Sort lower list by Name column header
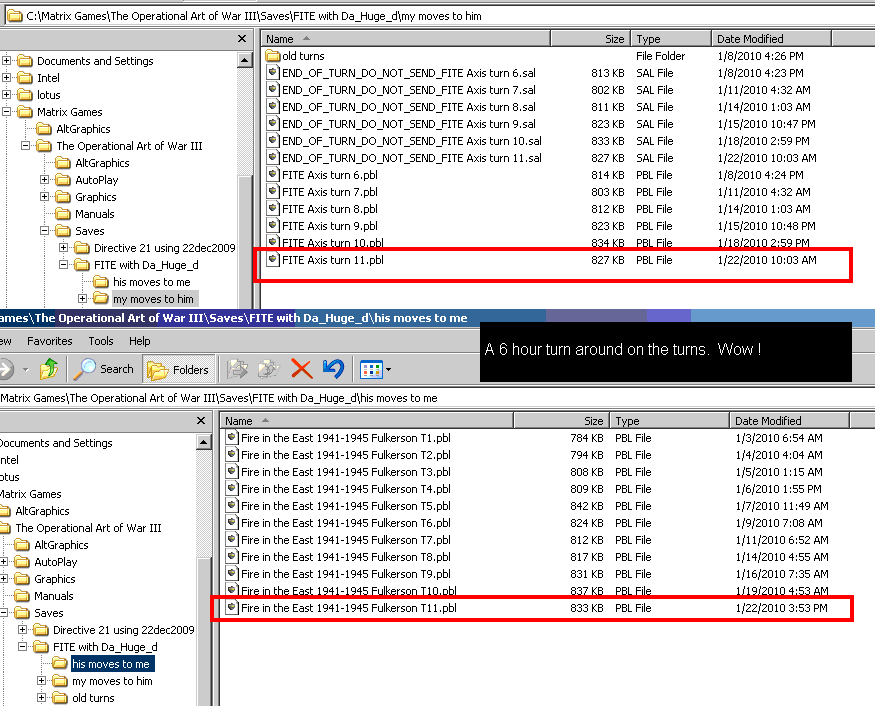The height and width of the screenshot is (706, 875). click(367, 421)
